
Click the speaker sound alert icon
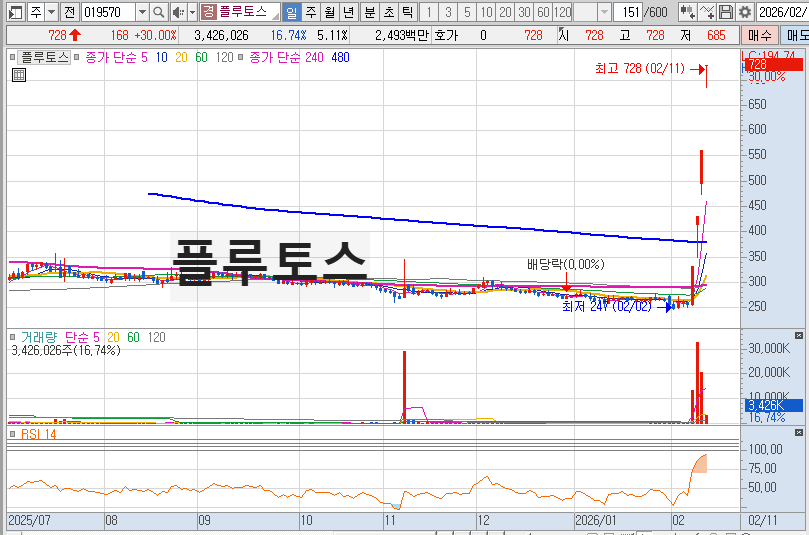tap(178, 12)
